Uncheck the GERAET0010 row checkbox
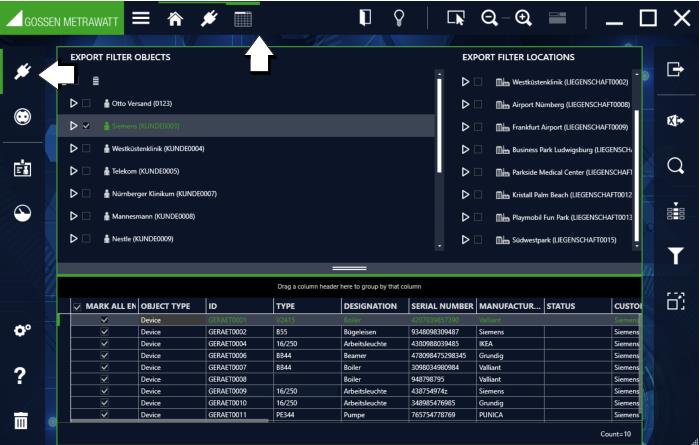Image resolution: width=700 pixels, height=445 pixels. pyautogui.click(x=104, y=403)
